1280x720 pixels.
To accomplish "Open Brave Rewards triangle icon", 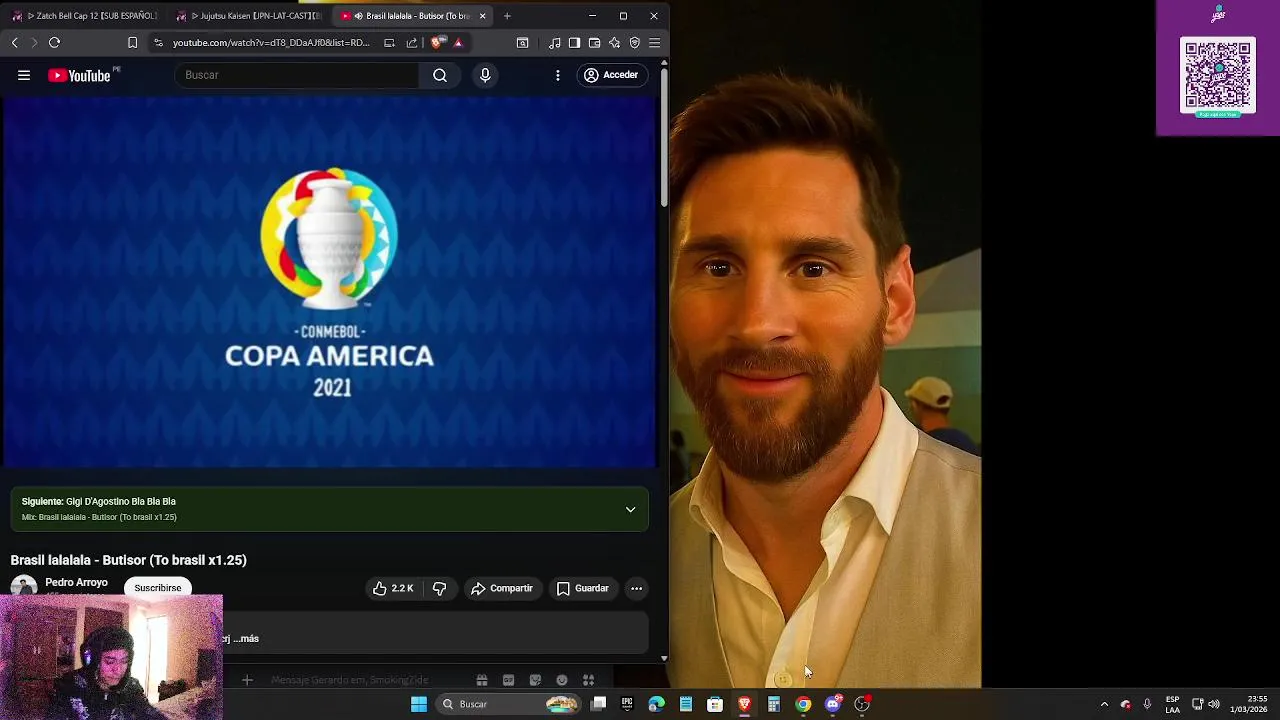I will point(458,43).
